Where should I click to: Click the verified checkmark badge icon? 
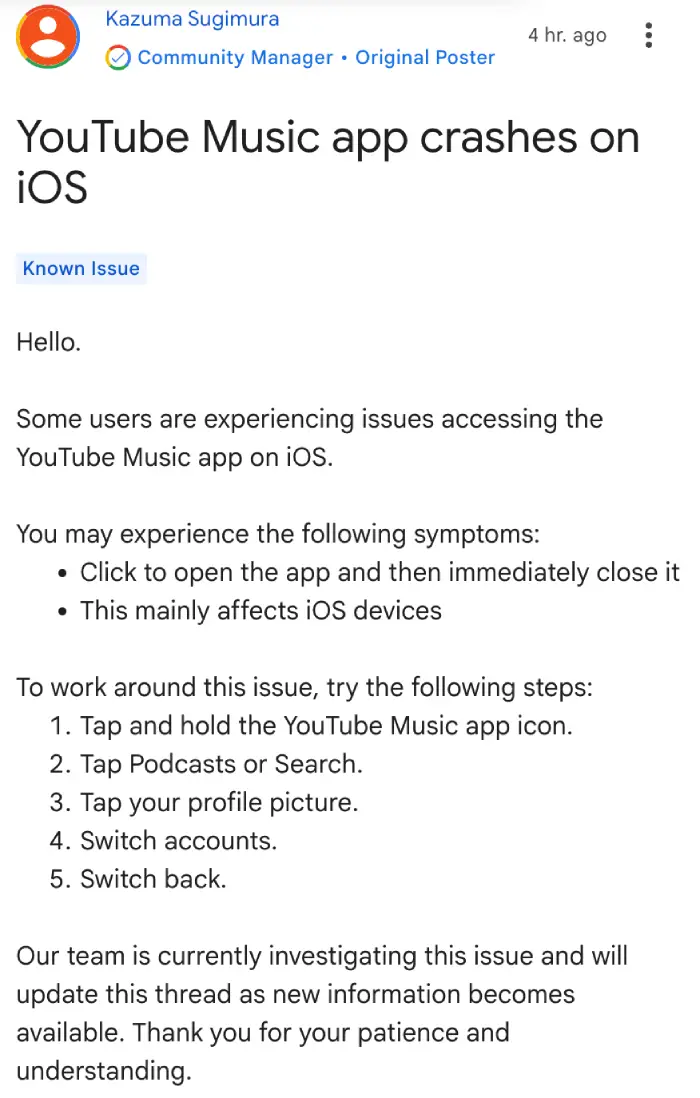118,57
